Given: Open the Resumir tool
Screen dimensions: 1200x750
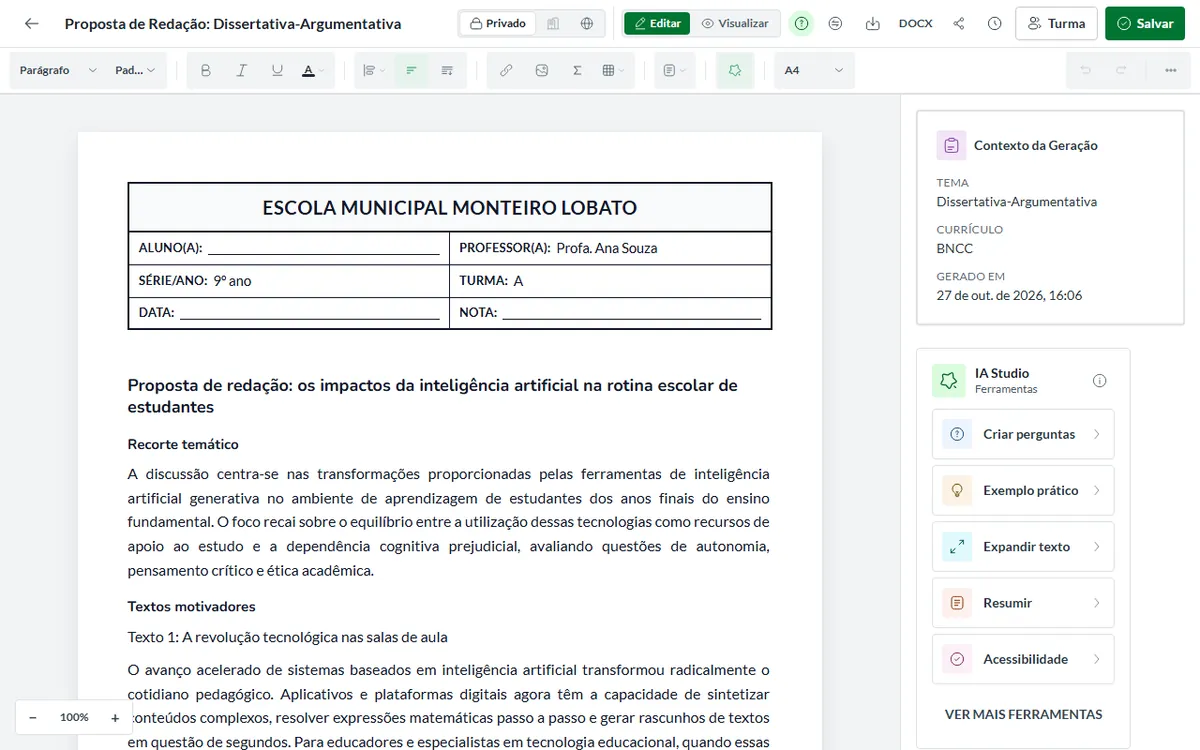Looking at the screenshot, I should coord(1023,603).
